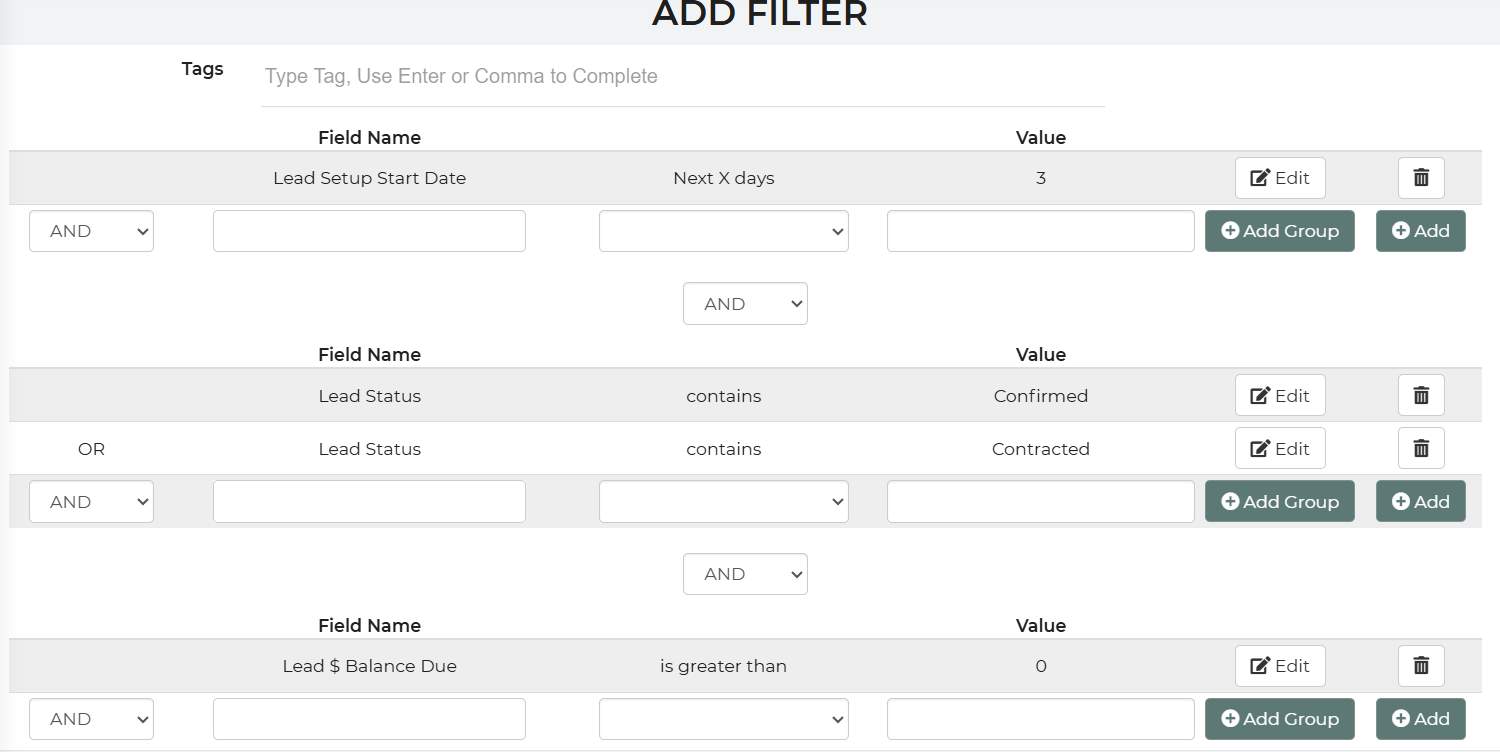The height and width of the screenshot is (752, 1500).
Task: Delete the Lead Status Confirmed filter row
Action: click(x=1421, y=395)
